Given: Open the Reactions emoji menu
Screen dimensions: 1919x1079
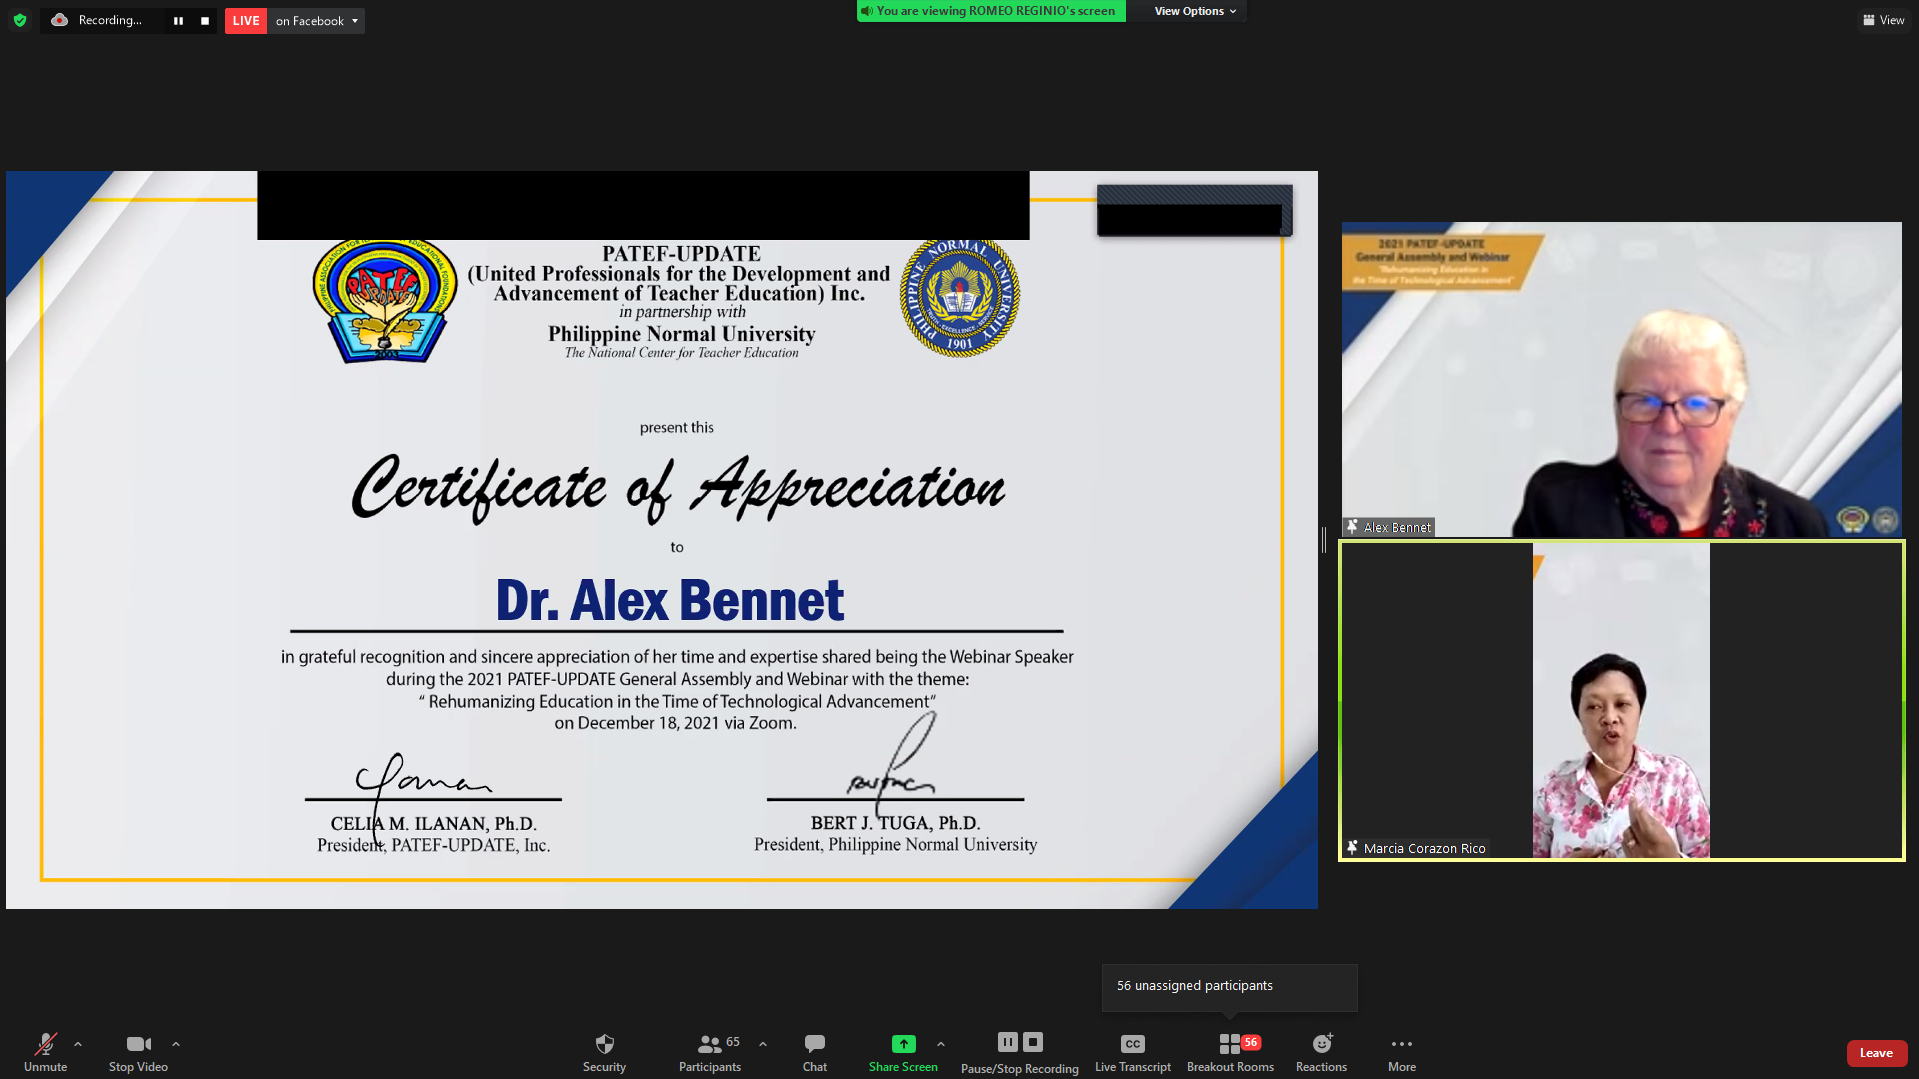Looking at the screenshot, I should pyautogui.click(x=1321, y=1052).
